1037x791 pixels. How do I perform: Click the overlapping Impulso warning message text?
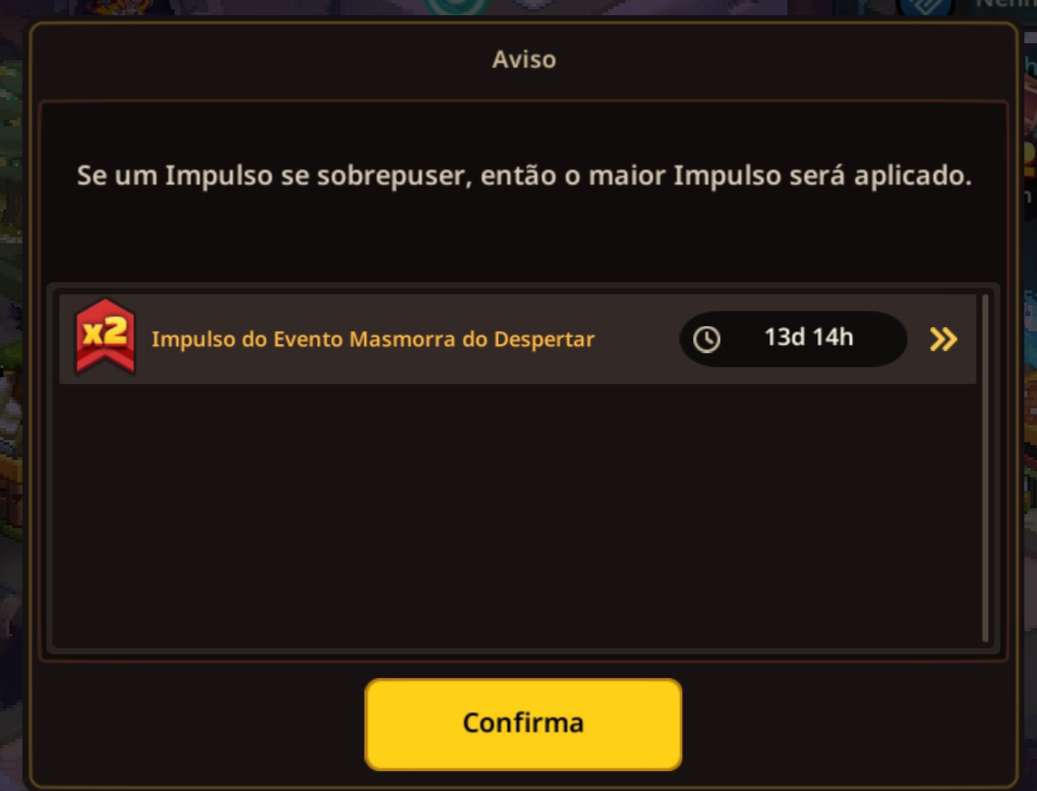click(524, 176)
